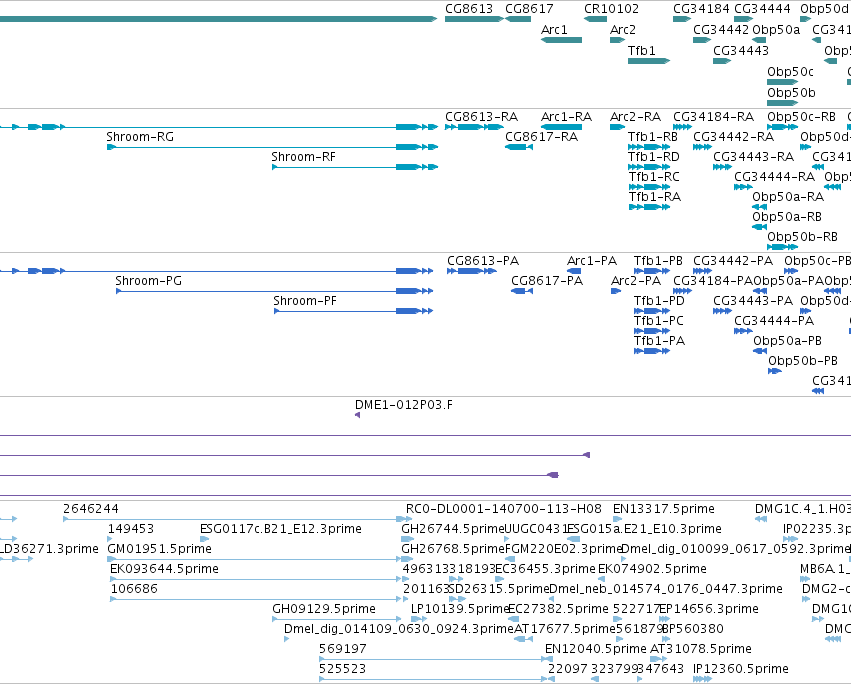
Task: Click the Obp50a gene label
Action: (776, 29)
